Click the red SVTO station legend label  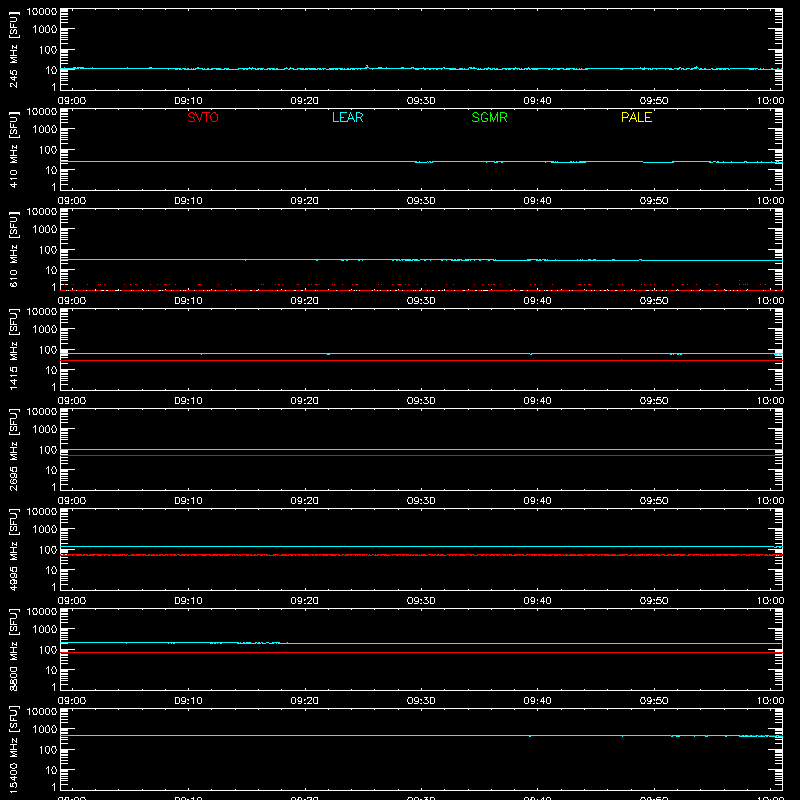[203, 117]
